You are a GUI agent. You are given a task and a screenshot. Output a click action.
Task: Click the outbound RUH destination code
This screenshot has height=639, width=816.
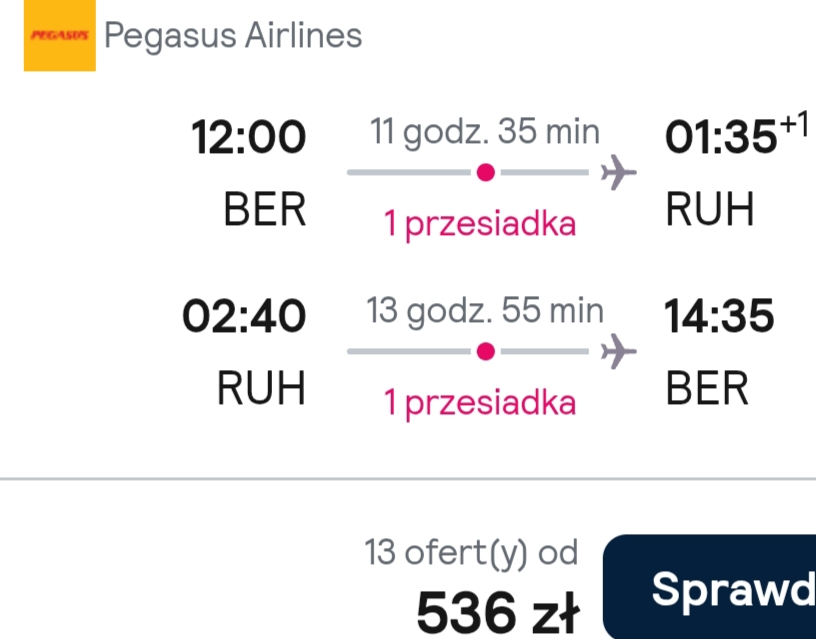710,209
